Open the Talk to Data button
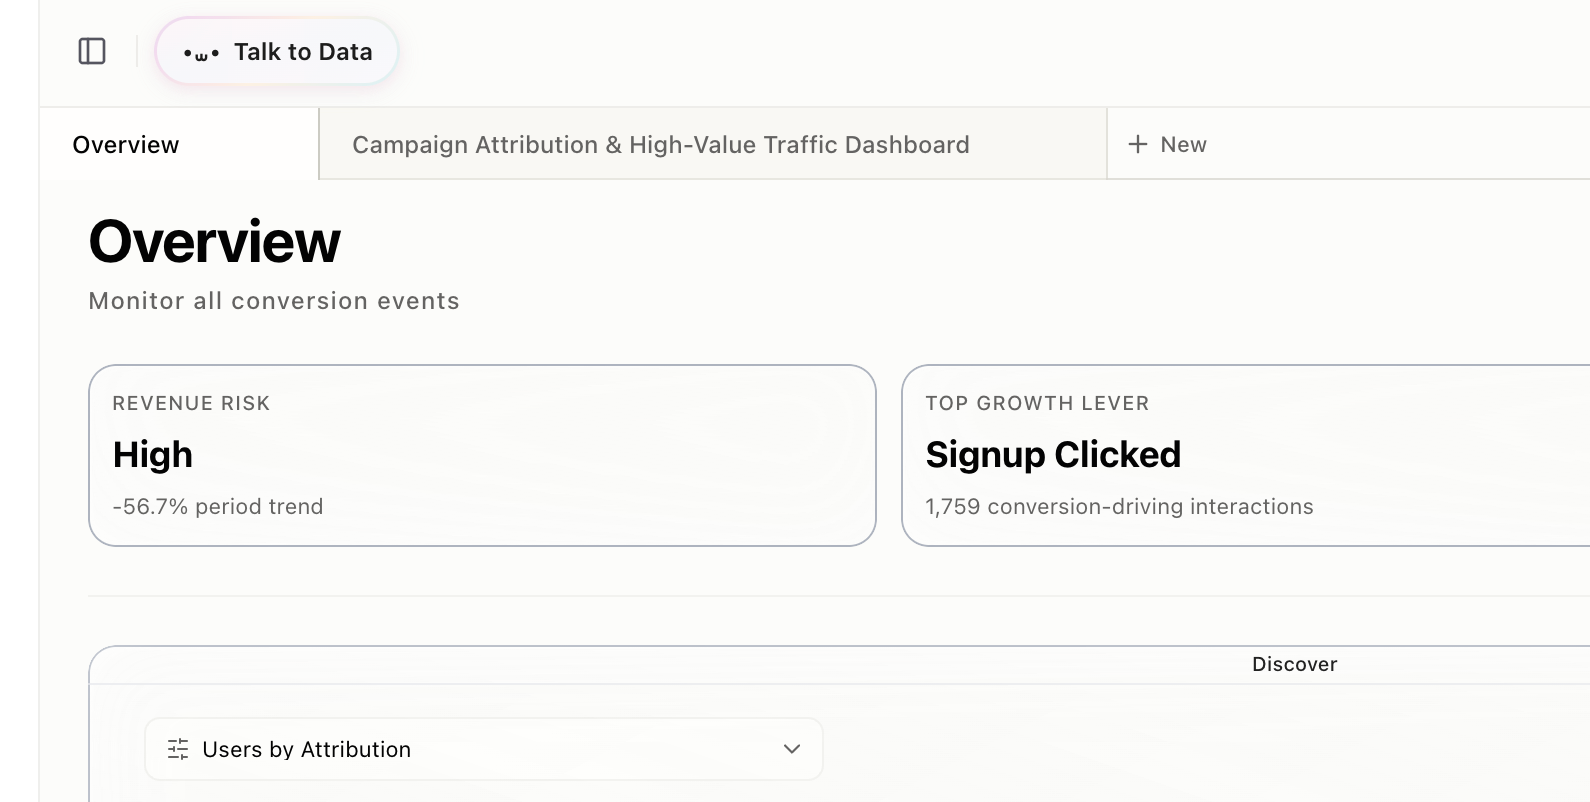This screenshot has width=1590, height=802. pyautogui.click(x=302, y=52)
